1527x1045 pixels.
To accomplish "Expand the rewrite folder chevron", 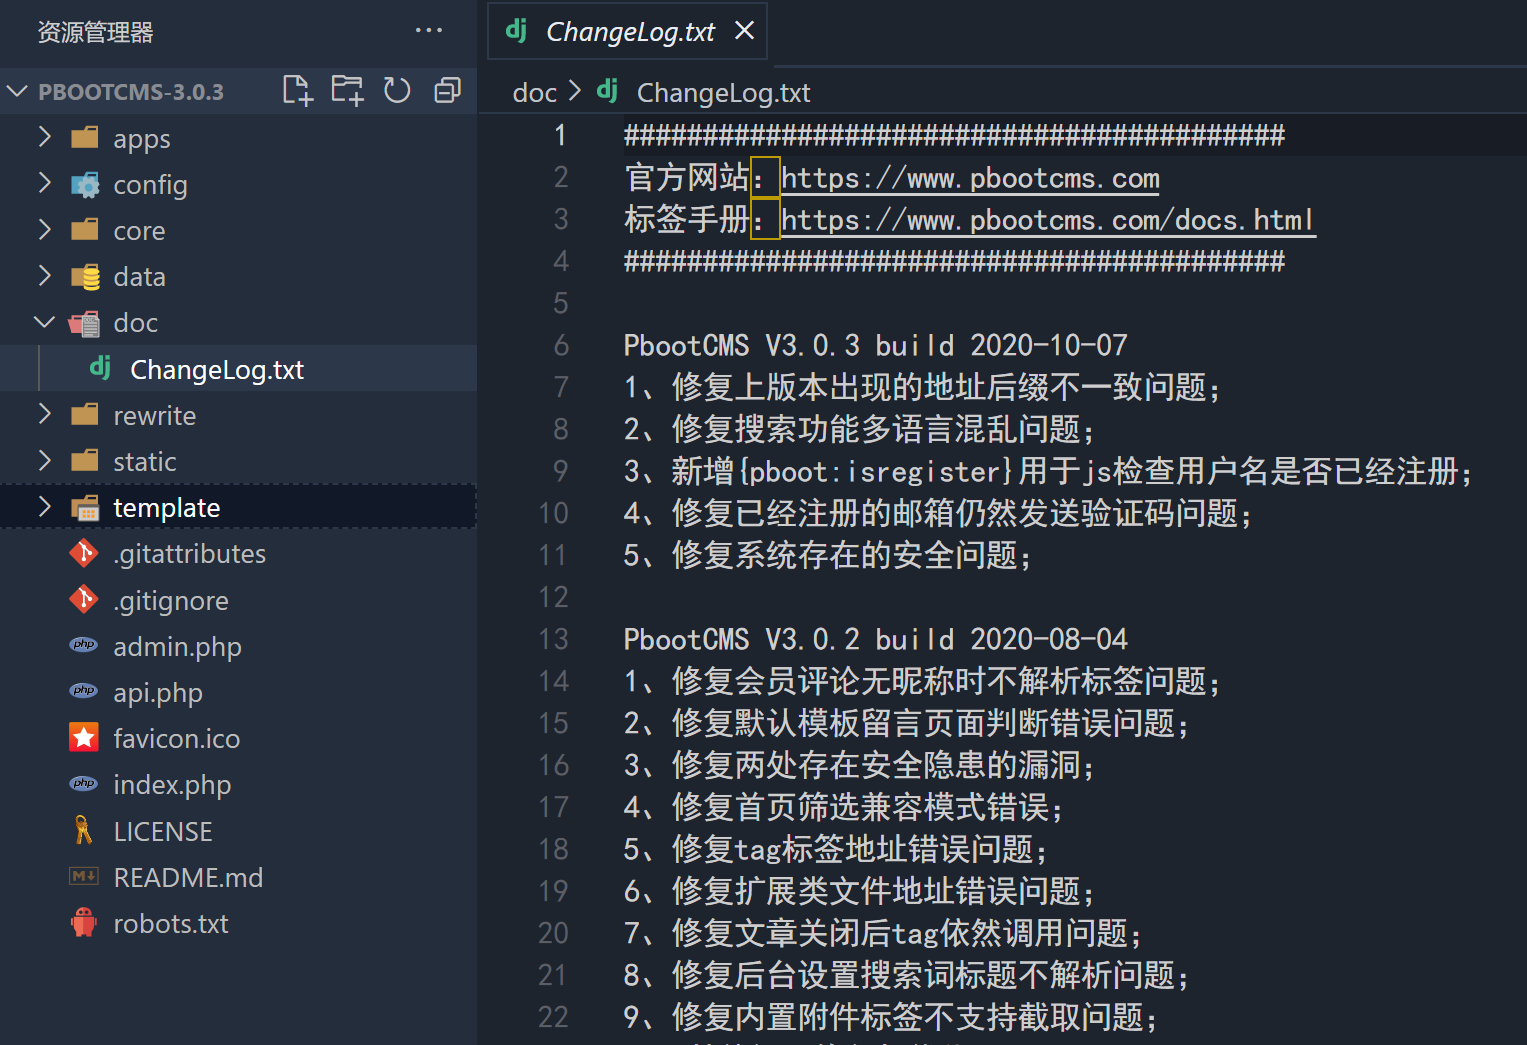I will click(x=44, y=414).
